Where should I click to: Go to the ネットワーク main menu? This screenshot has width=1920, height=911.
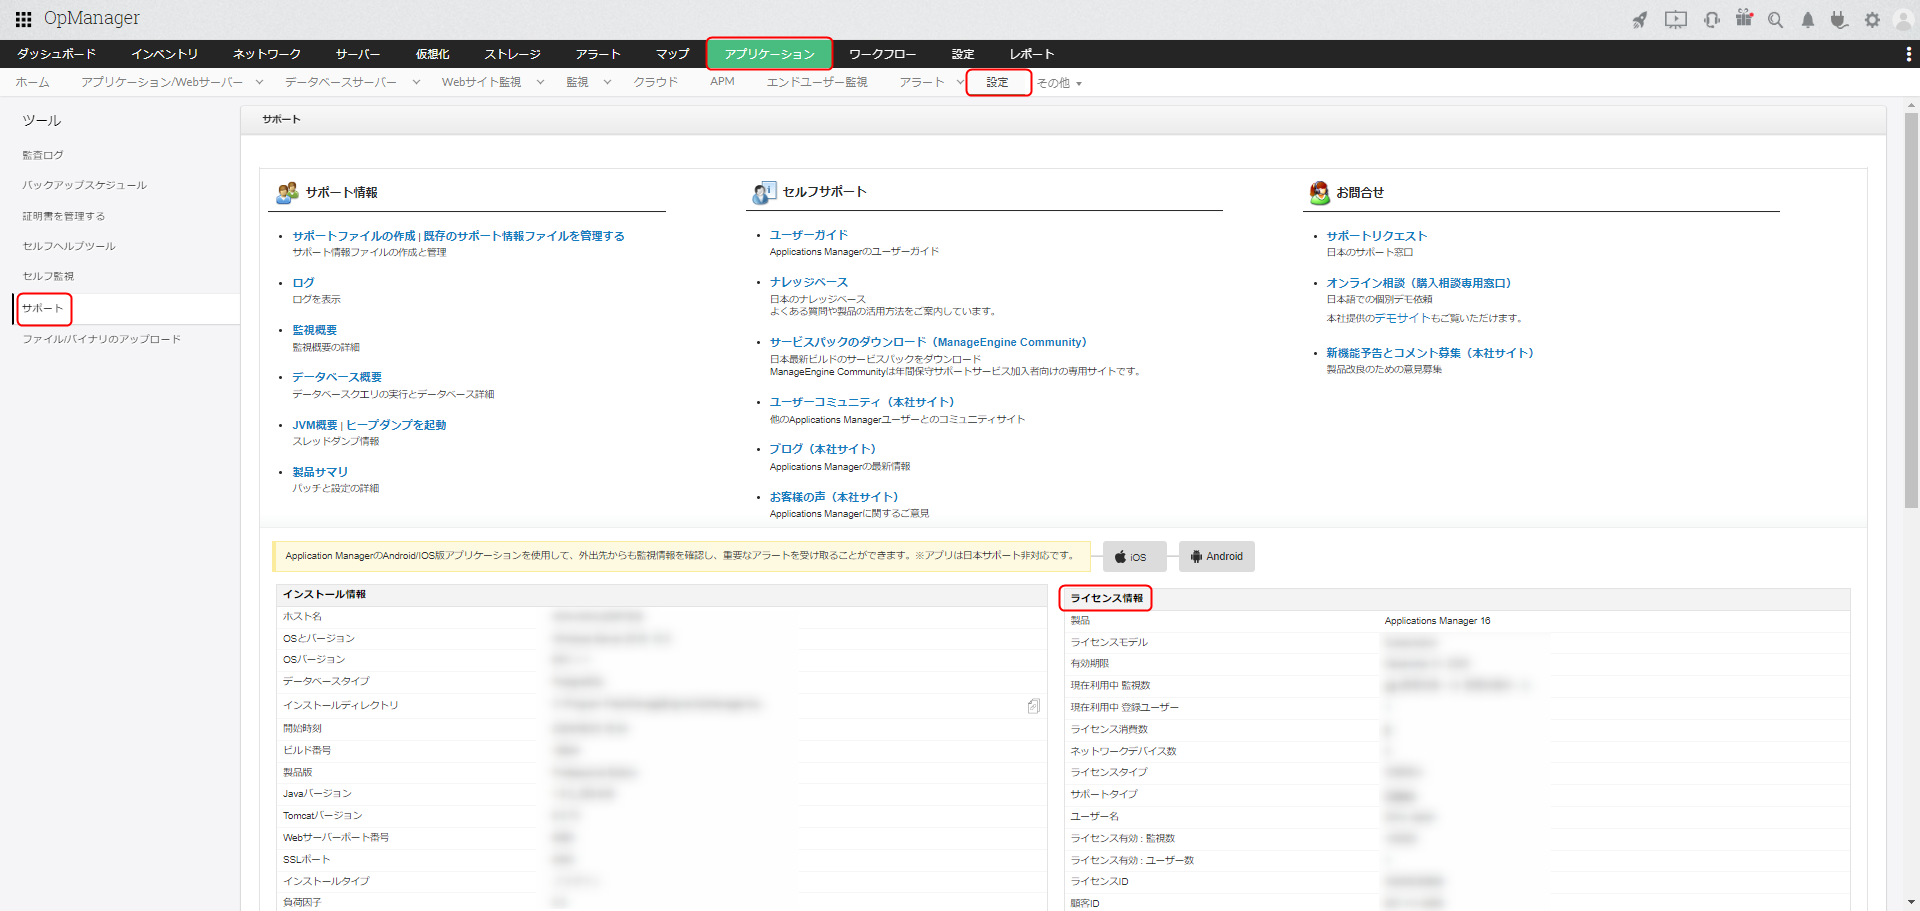tap(267, 54)
